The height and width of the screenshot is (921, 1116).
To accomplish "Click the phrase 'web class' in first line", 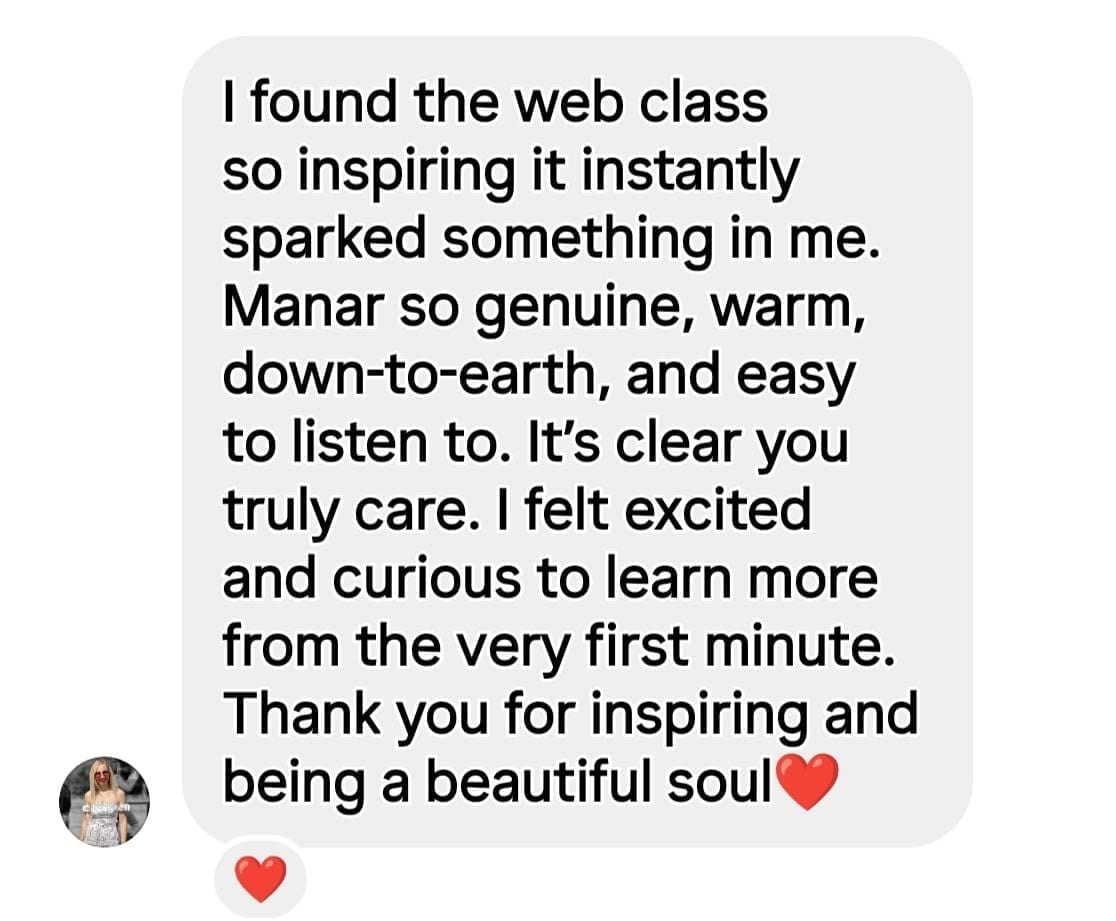I will tap(641, 103).
